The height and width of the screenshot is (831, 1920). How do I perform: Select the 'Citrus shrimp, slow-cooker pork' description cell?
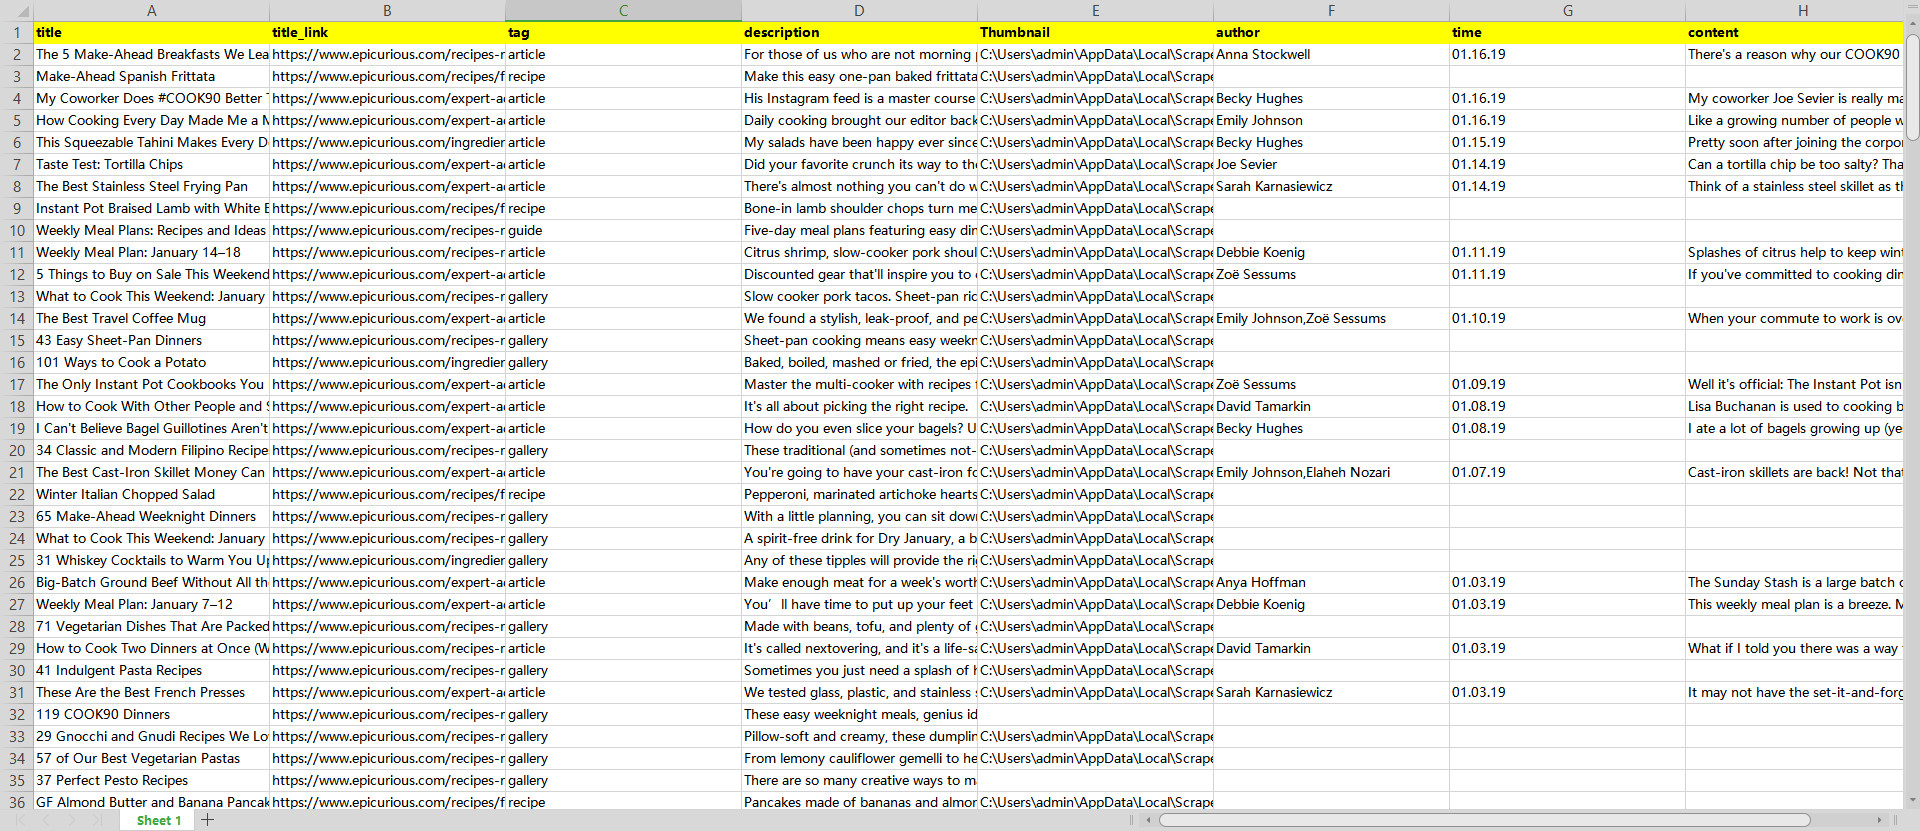859,252
